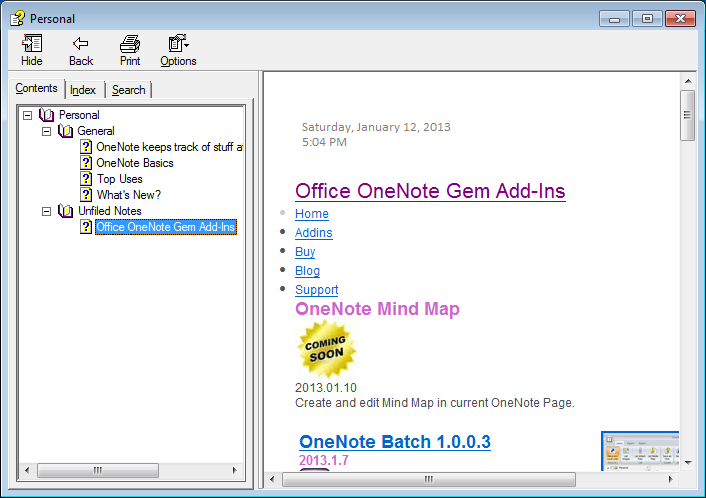Click 'Saturday, January 12, 2013' text
Screen dimensions: 706x498
click(376, 127)
